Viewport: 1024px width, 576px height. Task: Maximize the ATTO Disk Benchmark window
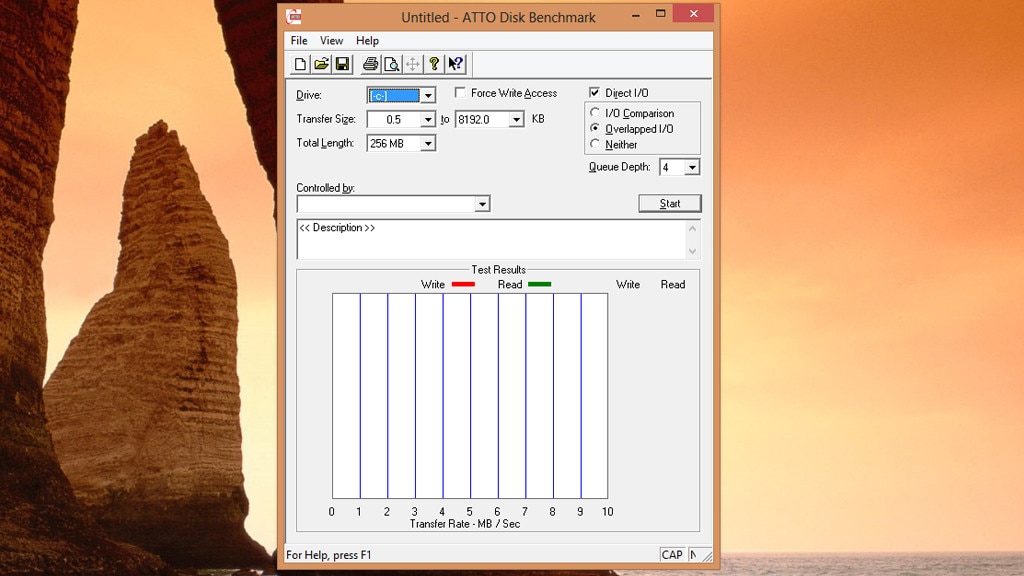[x=660, y=14]
